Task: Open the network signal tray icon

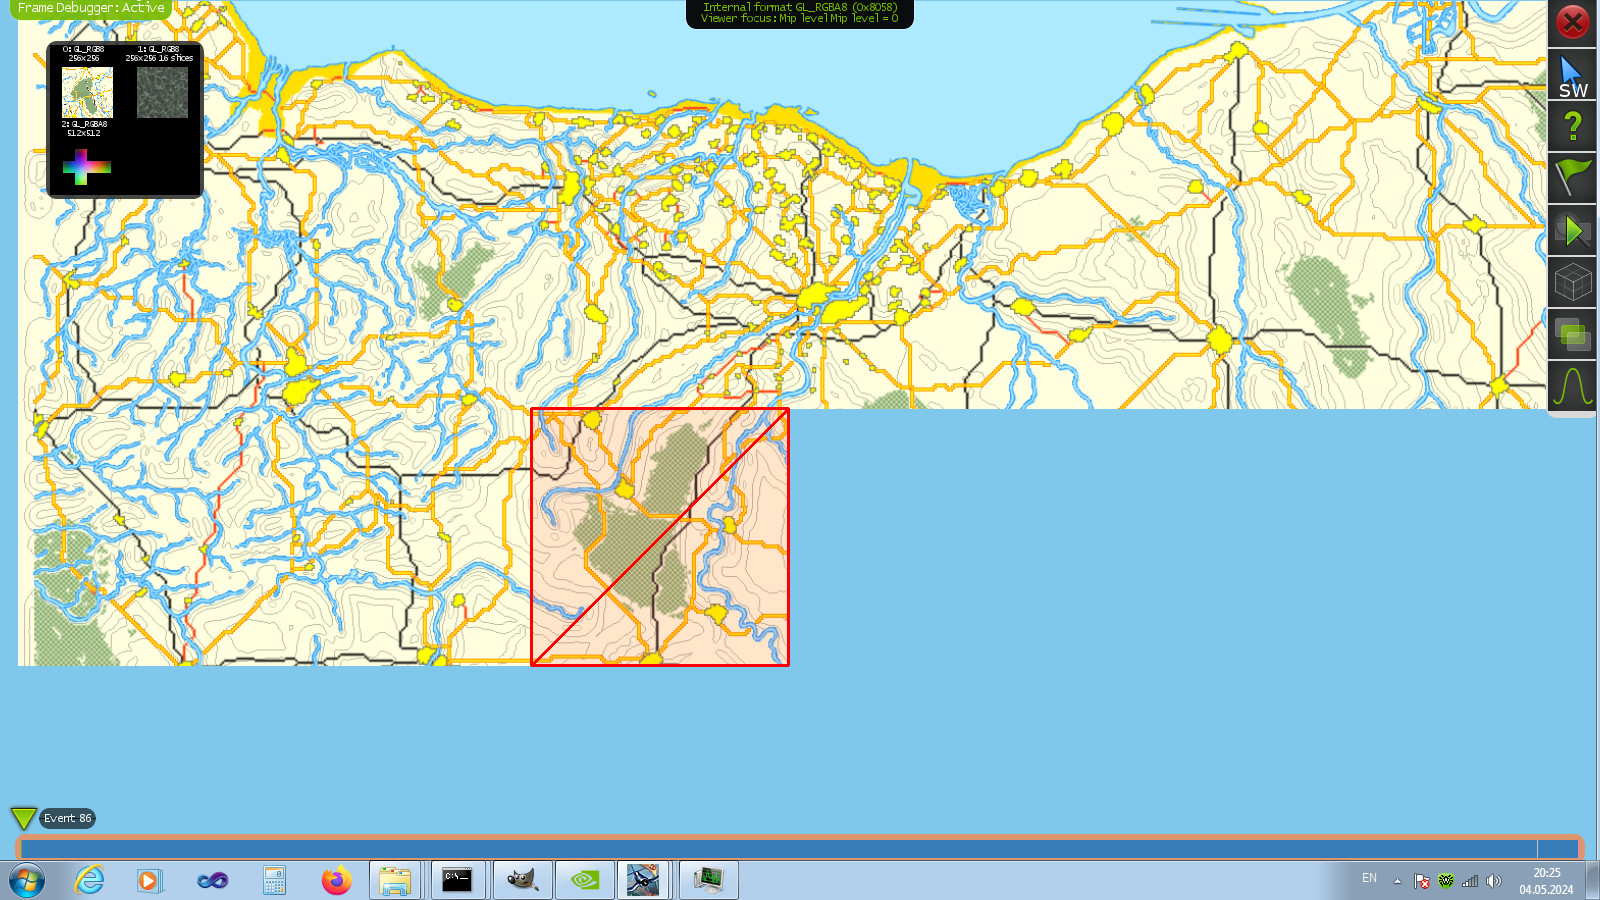Action: (x=1470, y=881)
